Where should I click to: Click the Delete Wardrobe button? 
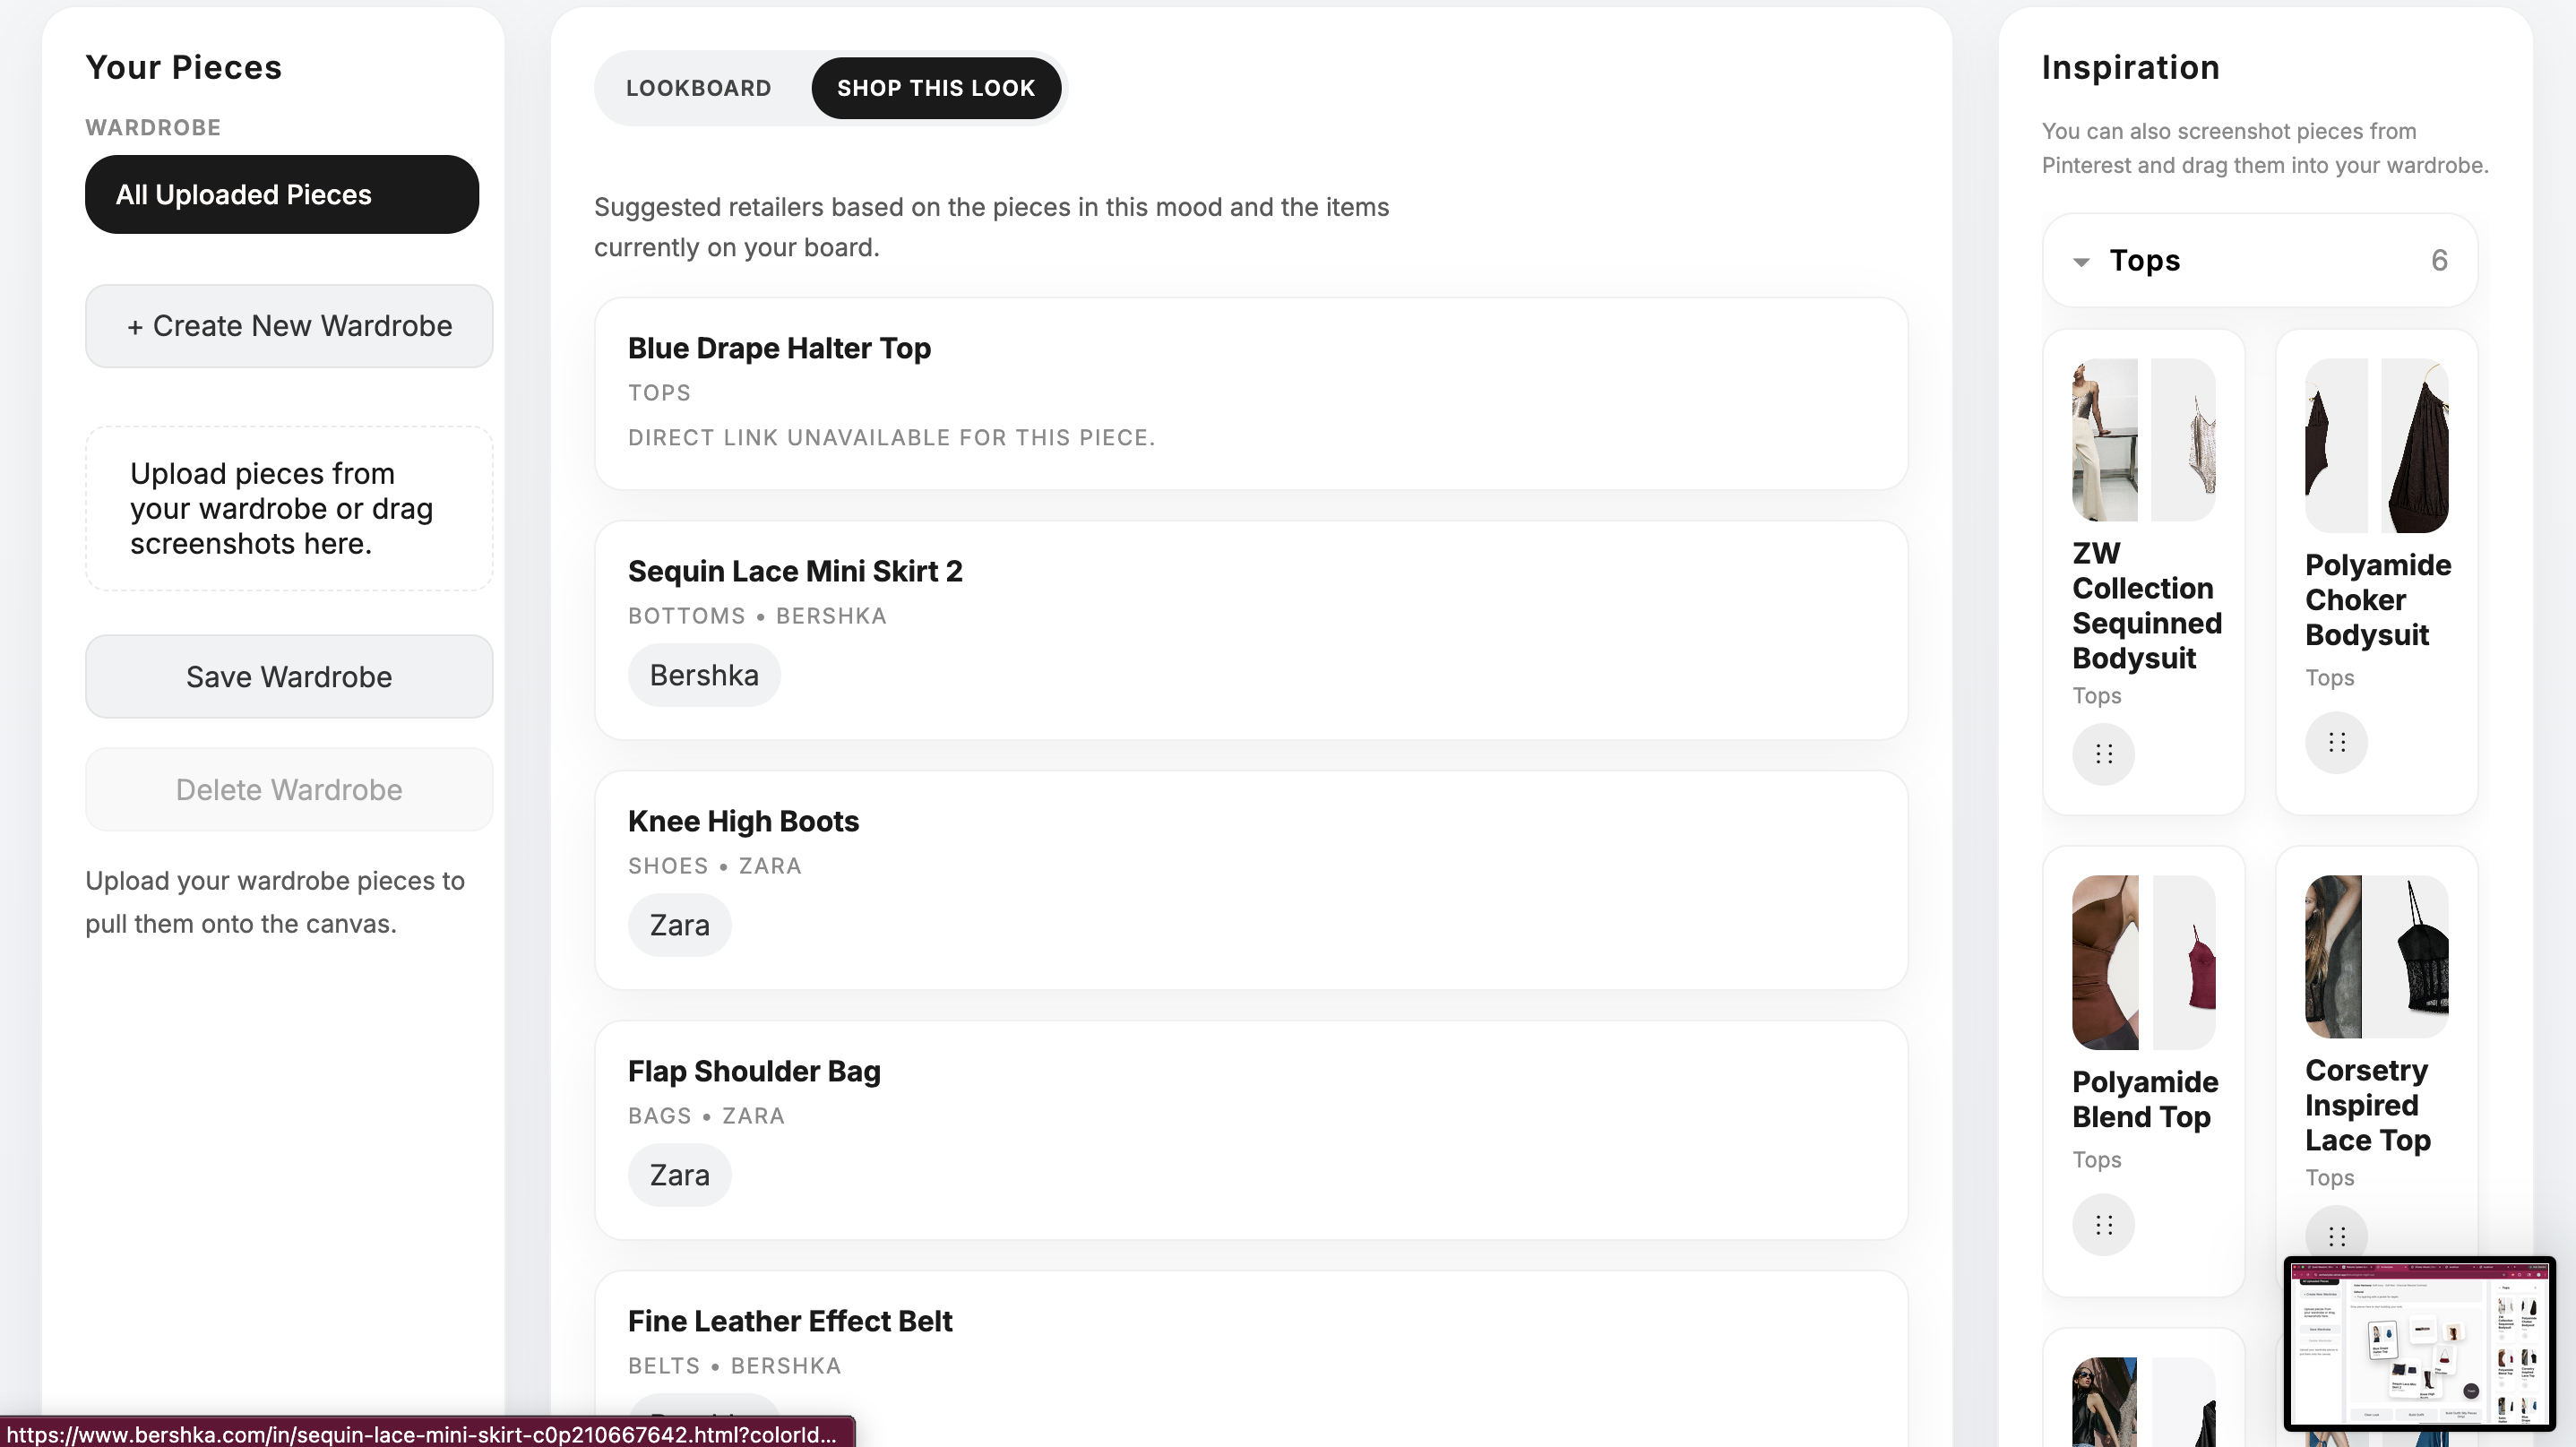coord(288,789)
